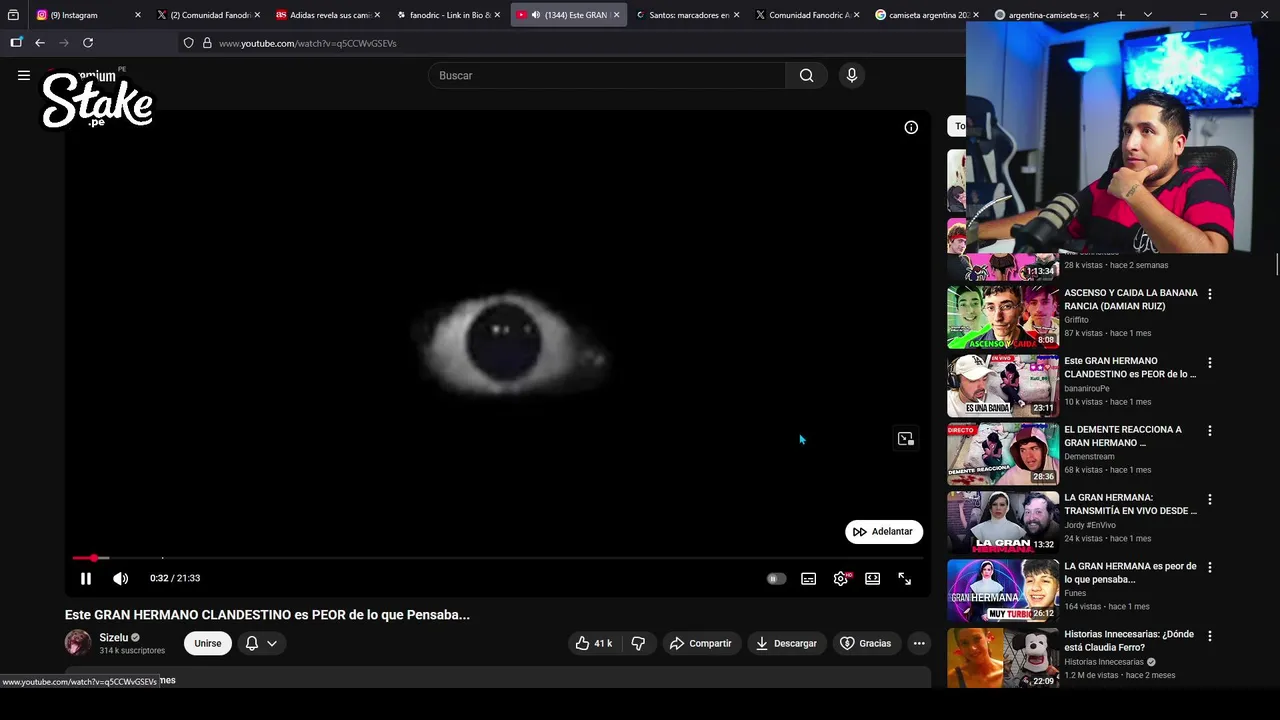The height and width of the screenshot is (720, 1280).
Task: Click the 13:32 LA GRAN HERMANA thumbnail
Action: click(x=1003, y=522)
